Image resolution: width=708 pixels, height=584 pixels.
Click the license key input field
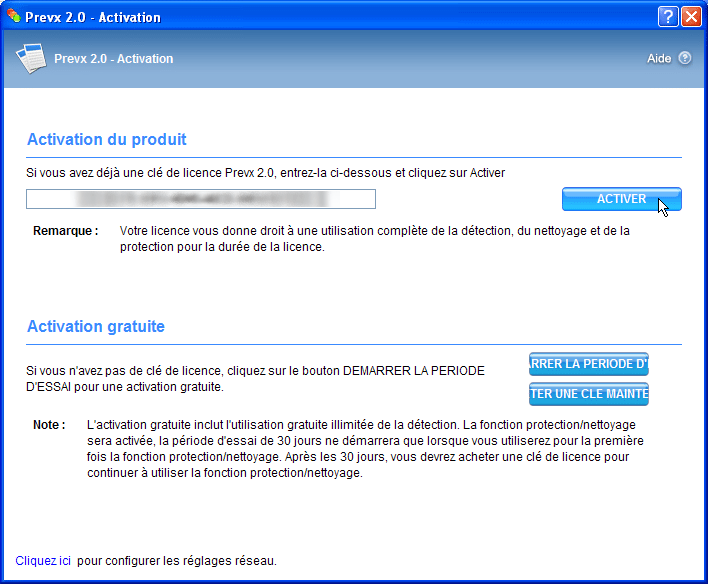coord(200,199)
